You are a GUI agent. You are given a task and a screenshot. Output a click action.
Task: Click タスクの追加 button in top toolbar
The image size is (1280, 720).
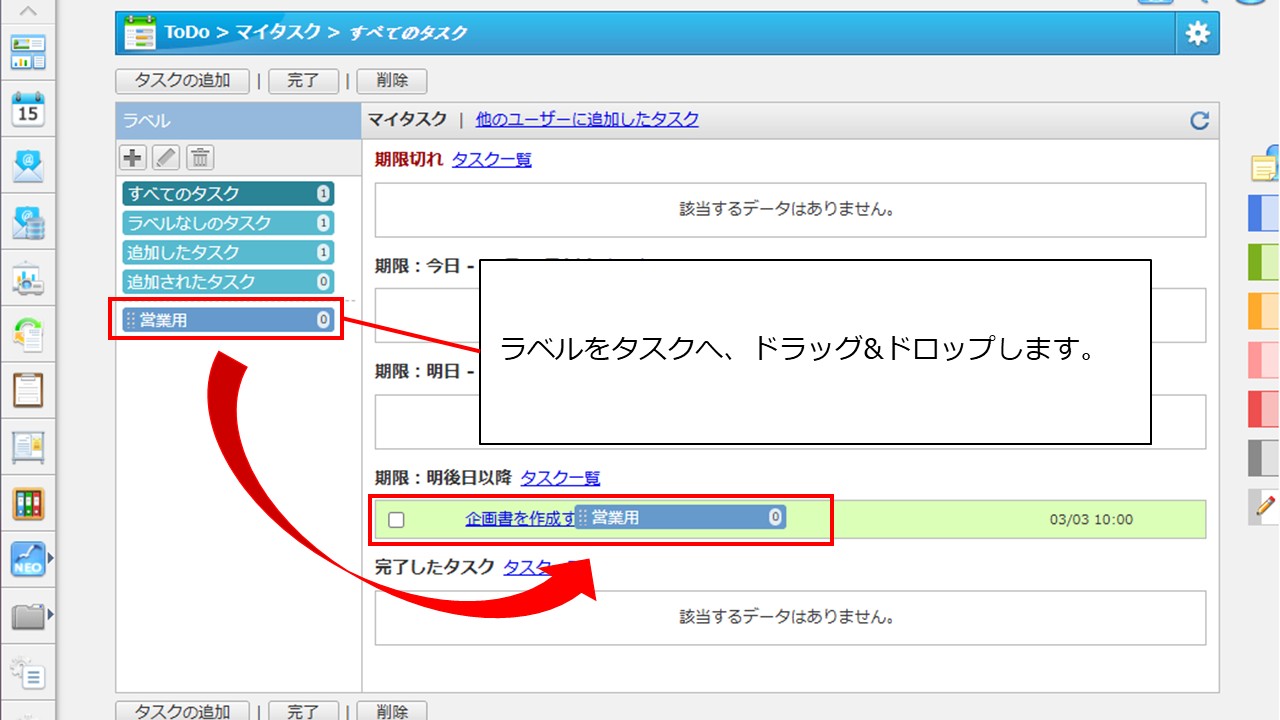(182, 81)
